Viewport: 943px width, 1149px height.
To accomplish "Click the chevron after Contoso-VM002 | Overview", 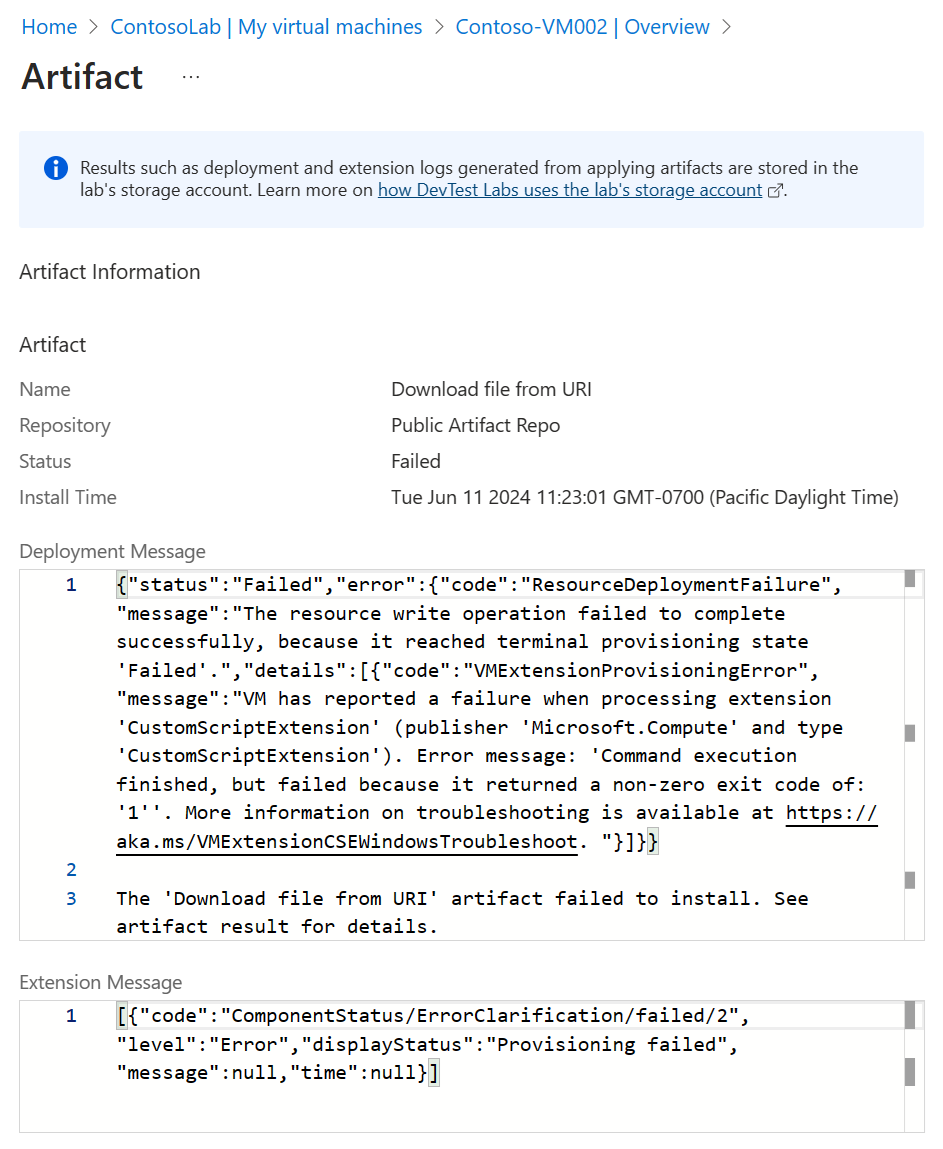I will pos(726,27).
